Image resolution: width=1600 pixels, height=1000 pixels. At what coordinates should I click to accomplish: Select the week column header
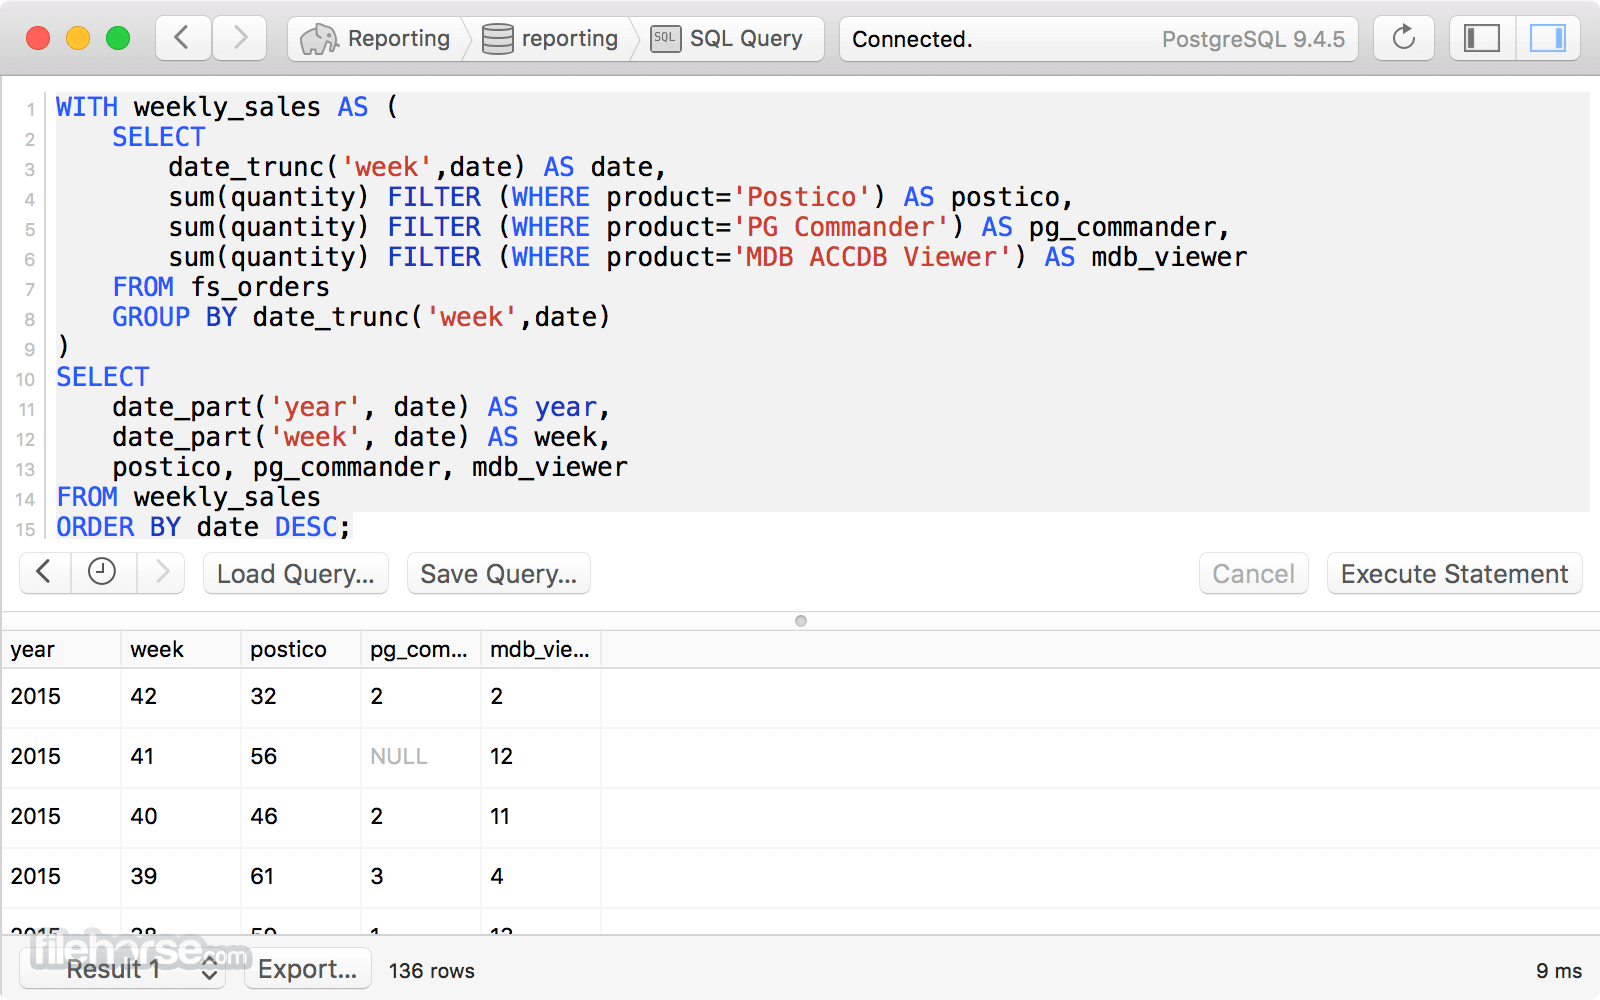(x=181, y=650)
